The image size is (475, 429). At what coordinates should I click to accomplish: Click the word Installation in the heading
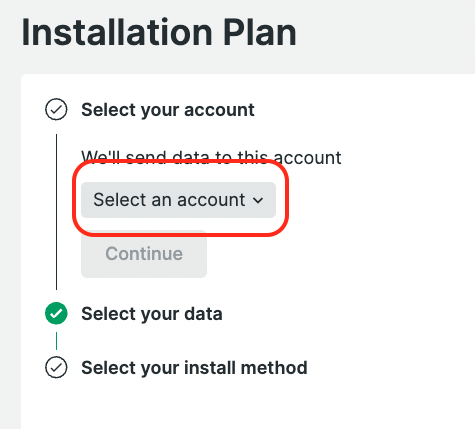pyautogui.click(x=117, y=32)
